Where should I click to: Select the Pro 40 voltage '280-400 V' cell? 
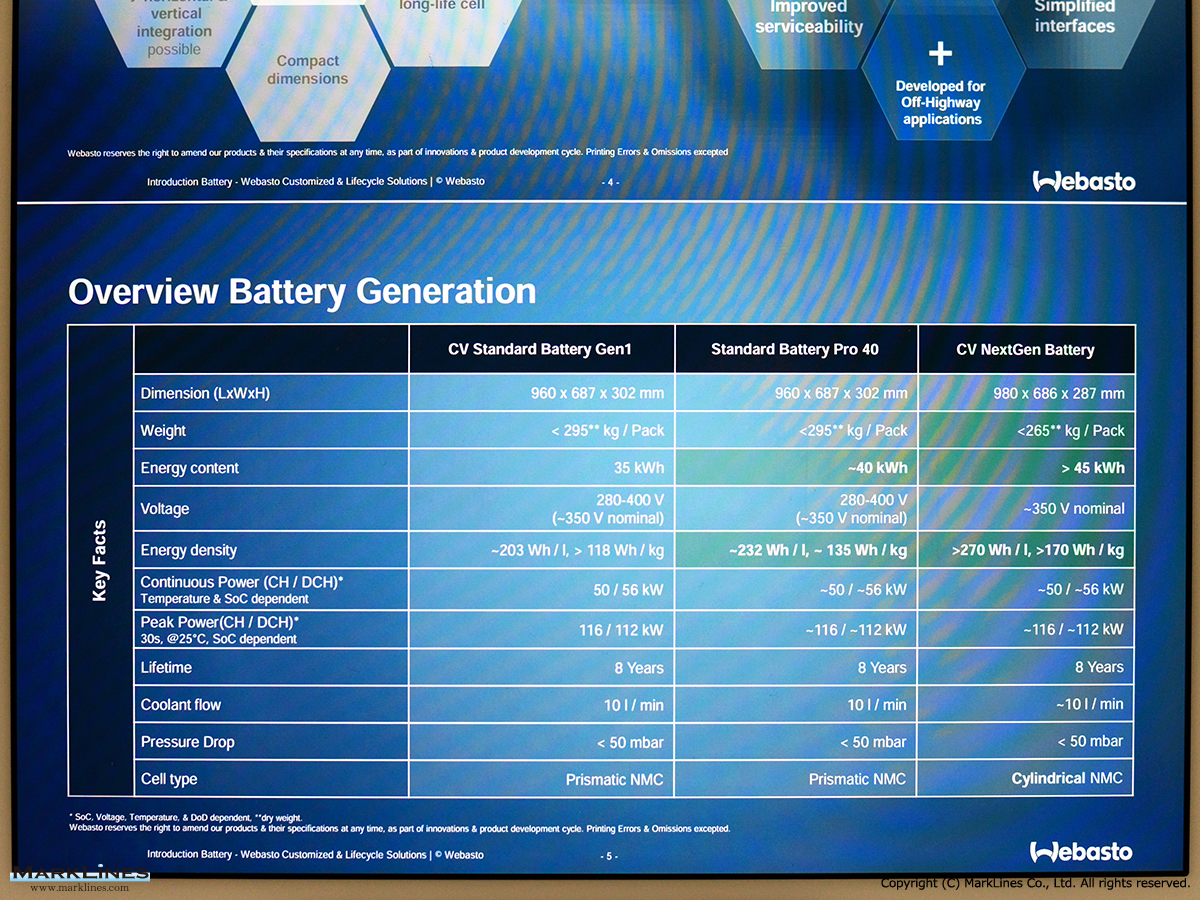pos(852,509)
